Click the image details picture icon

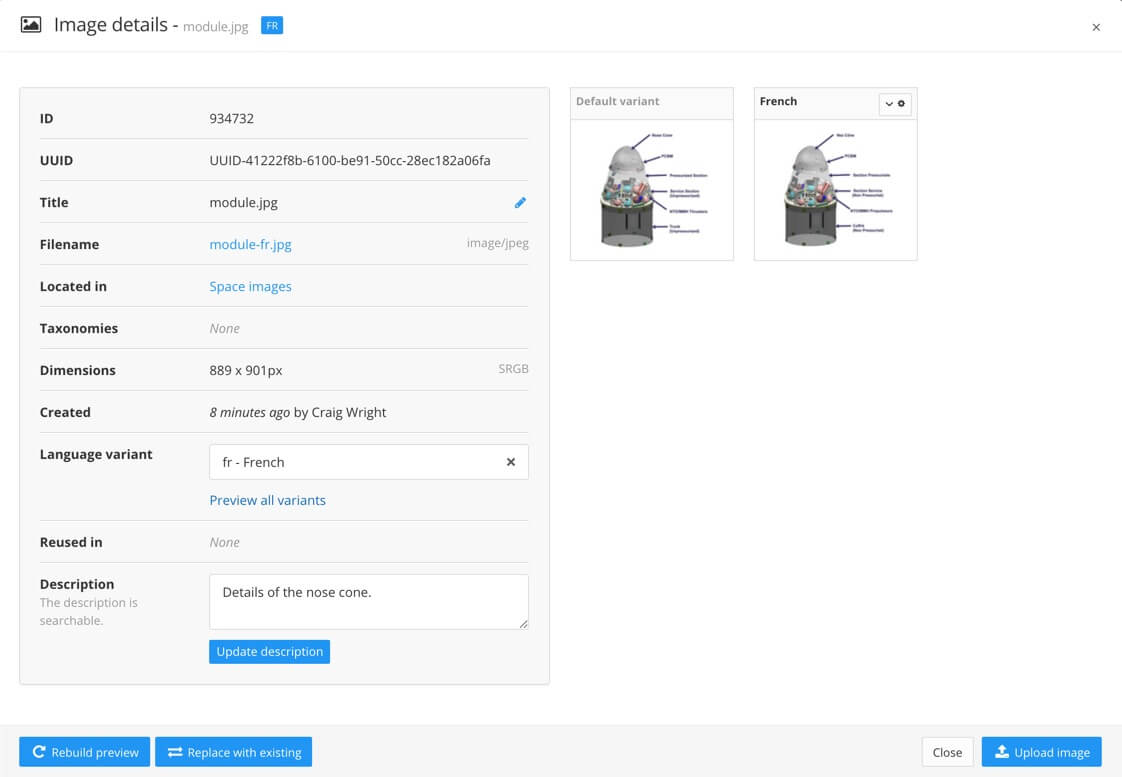[x=31, y=24]
